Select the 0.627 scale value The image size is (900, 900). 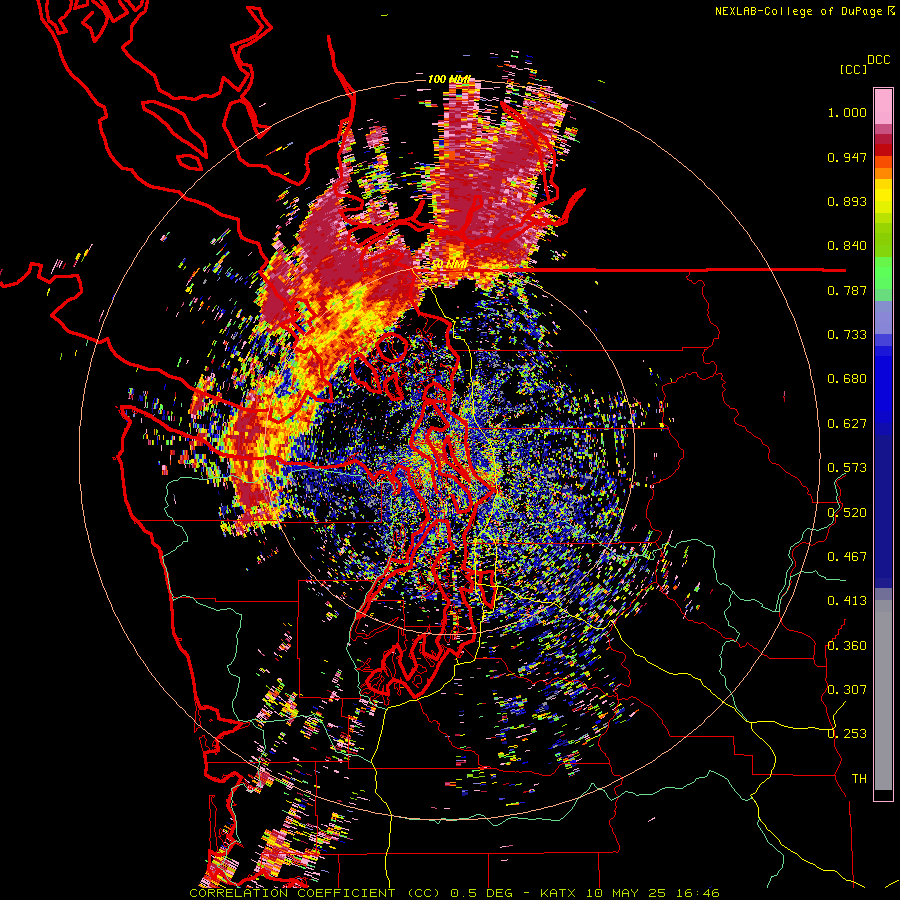847,424
